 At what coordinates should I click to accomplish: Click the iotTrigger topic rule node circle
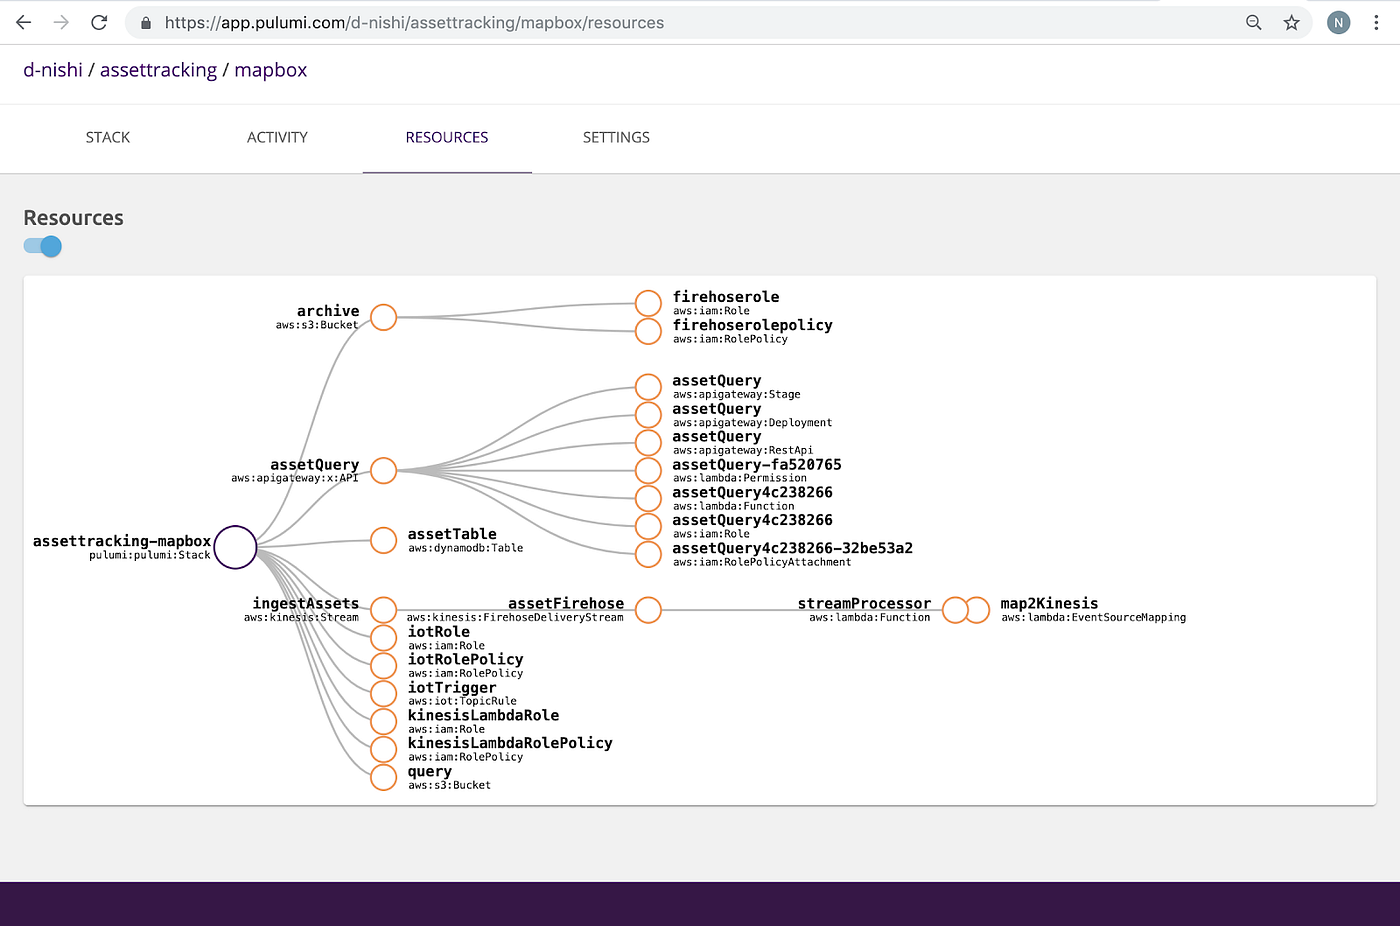[x=383, y=693]
